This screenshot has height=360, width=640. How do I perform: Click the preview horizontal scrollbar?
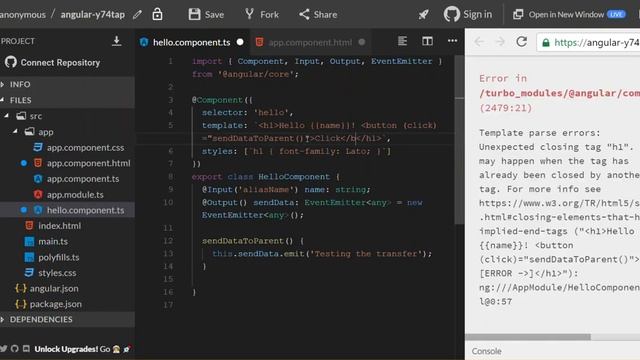tap(528, 337)
